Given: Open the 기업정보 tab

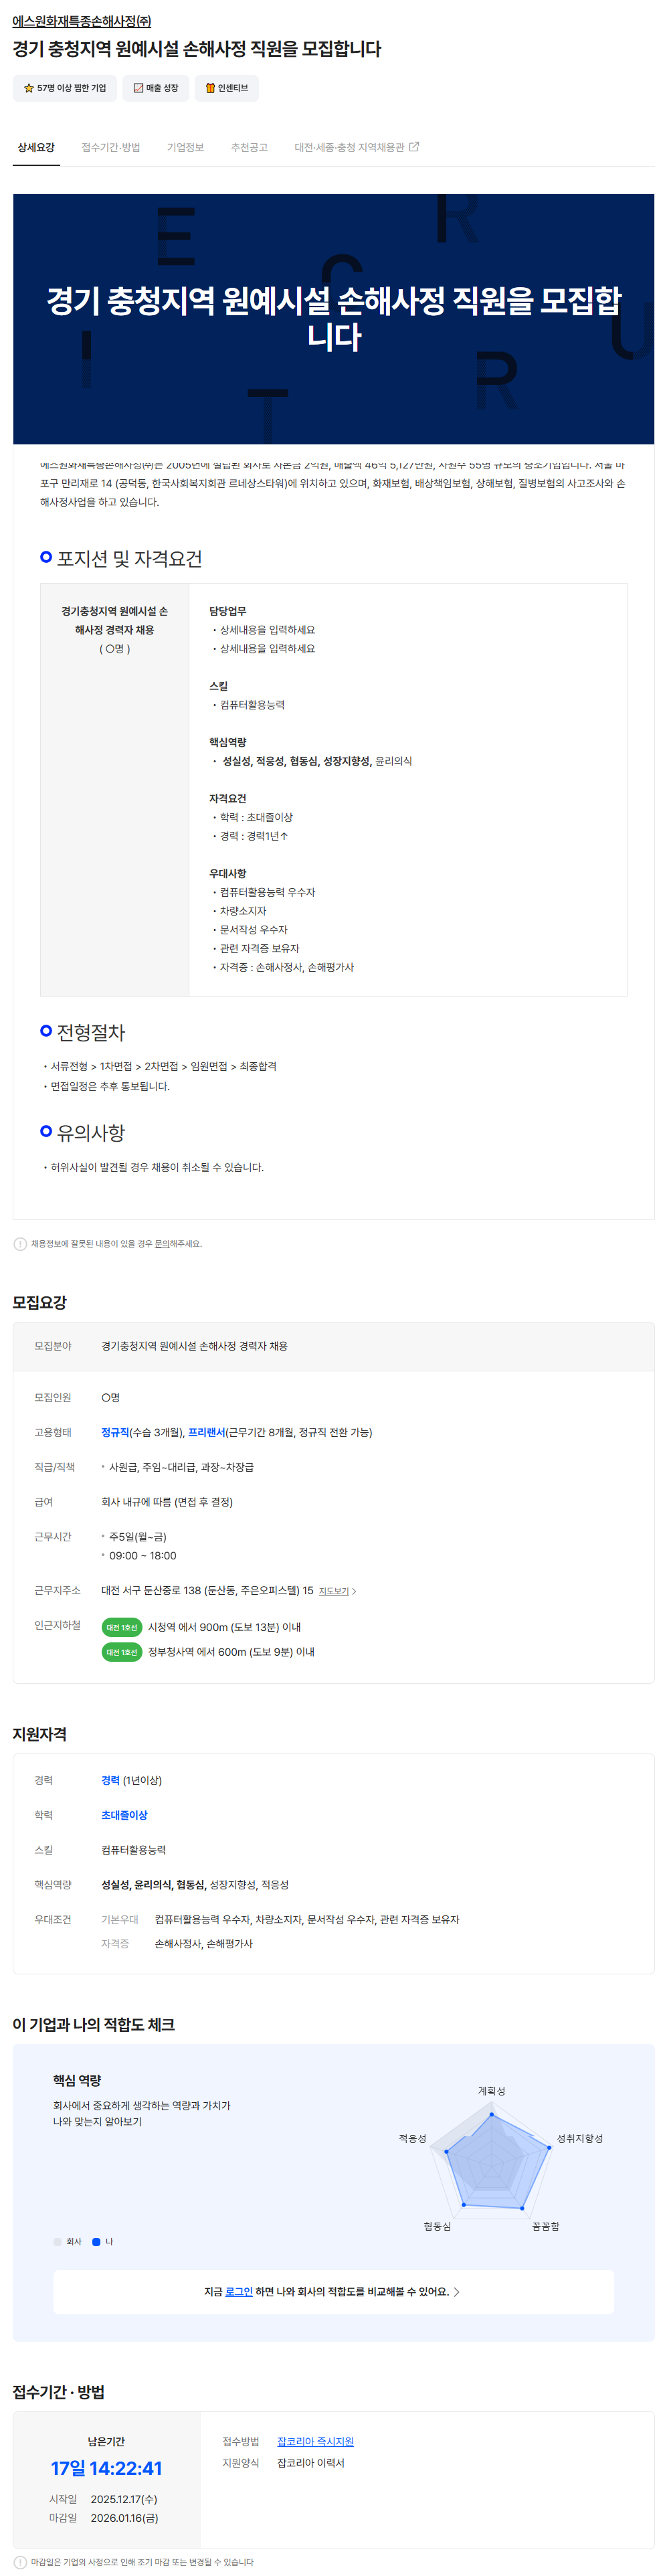Looking at the screenshot, I should coord(185,147).
